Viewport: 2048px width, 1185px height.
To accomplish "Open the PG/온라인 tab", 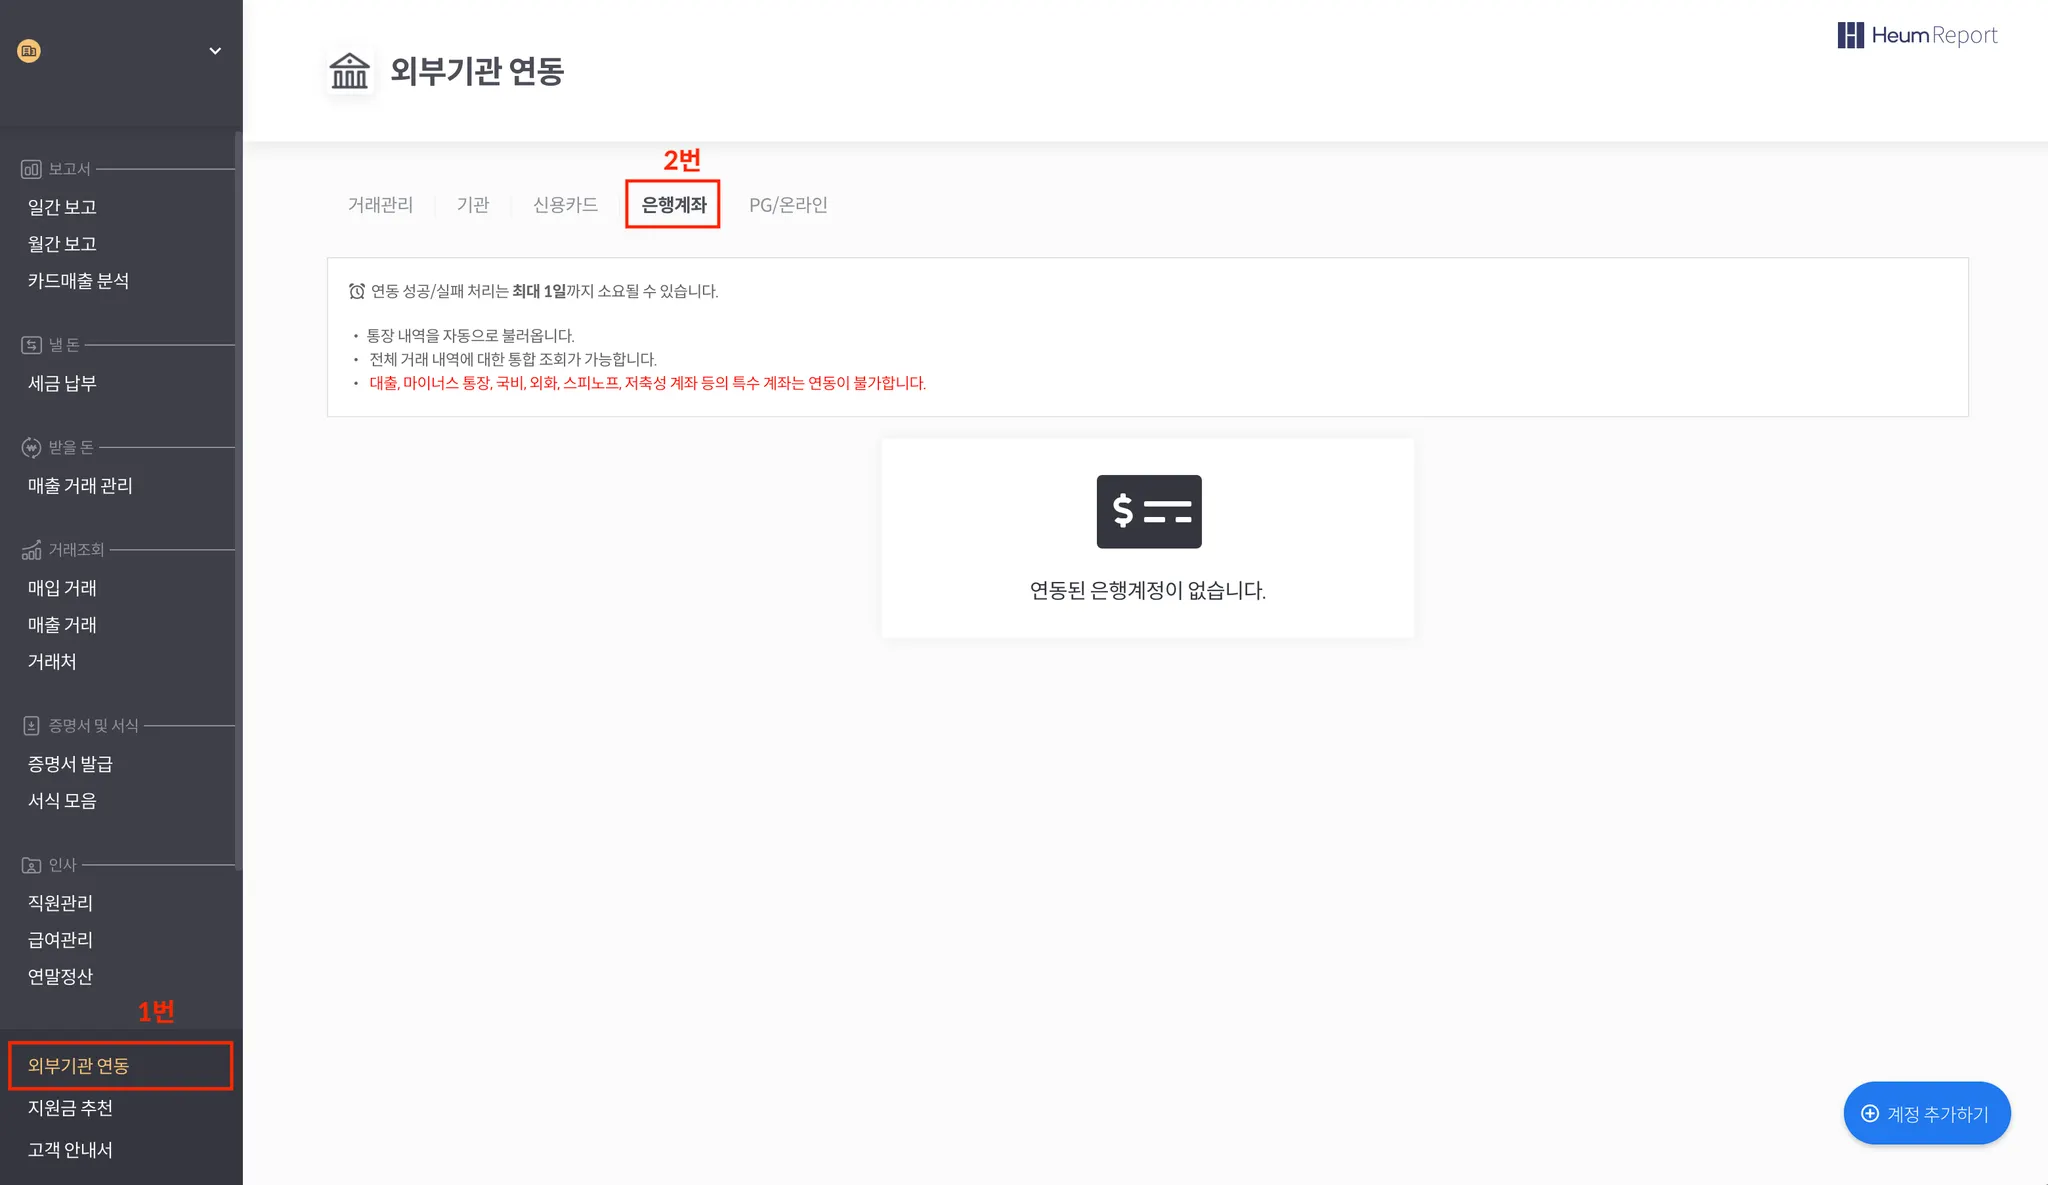I will coord(788,205).
